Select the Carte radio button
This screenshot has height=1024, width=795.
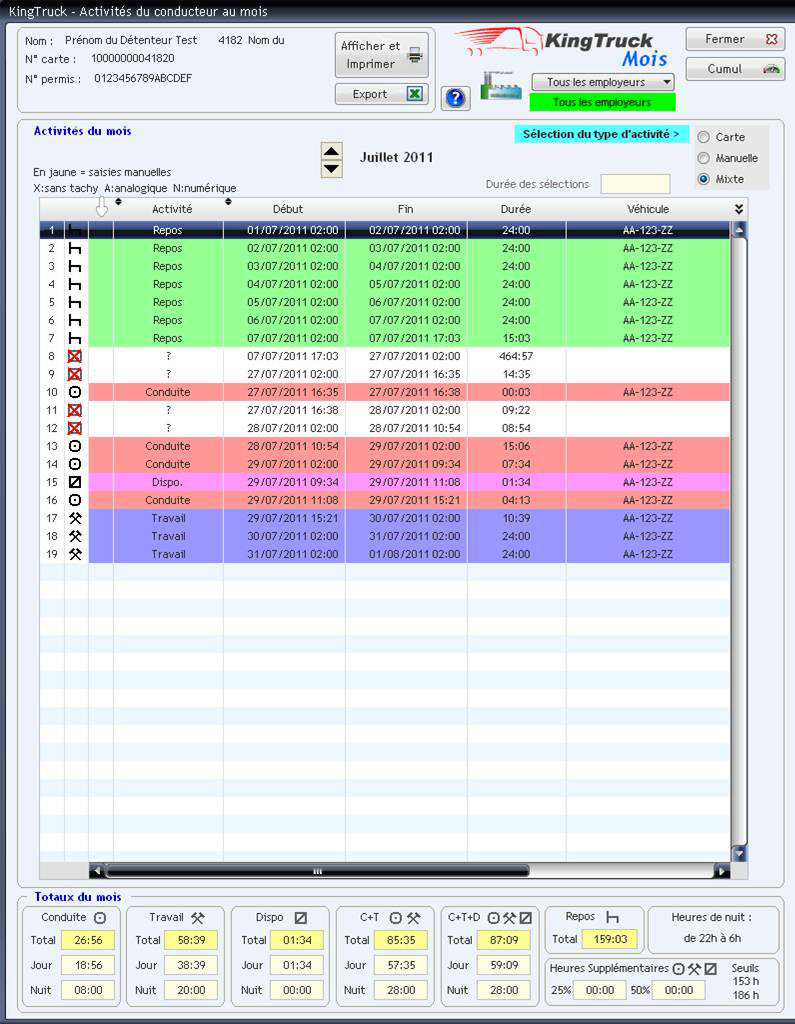click(704, 137)
